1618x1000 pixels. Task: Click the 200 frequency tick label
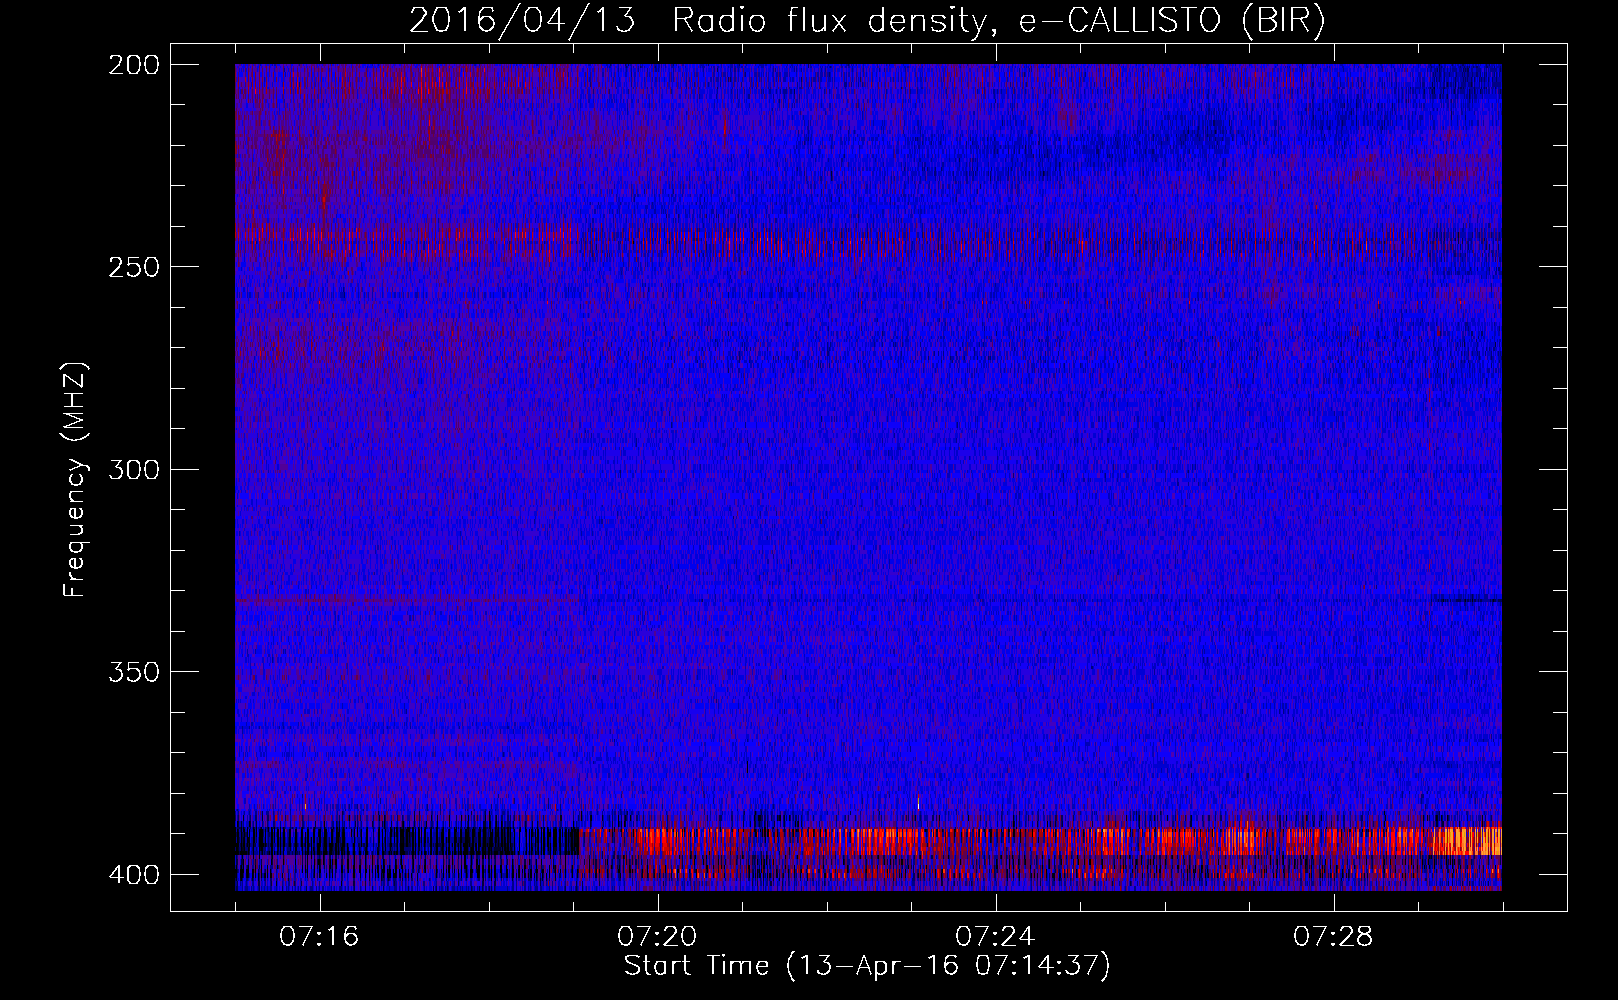click(x=133, y=65)
